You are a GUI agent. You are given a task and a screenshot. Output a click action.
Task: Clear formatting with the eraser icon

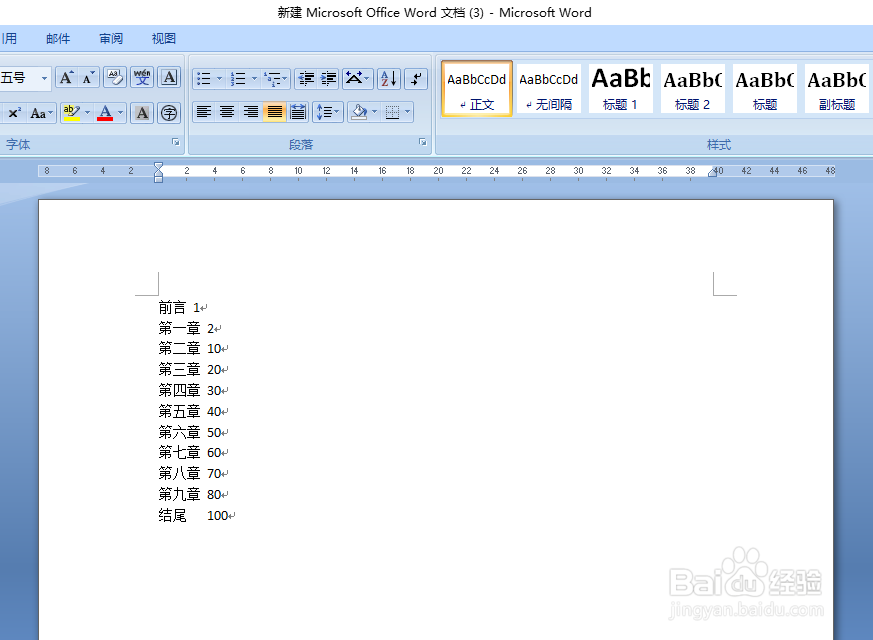click(115, 78)
